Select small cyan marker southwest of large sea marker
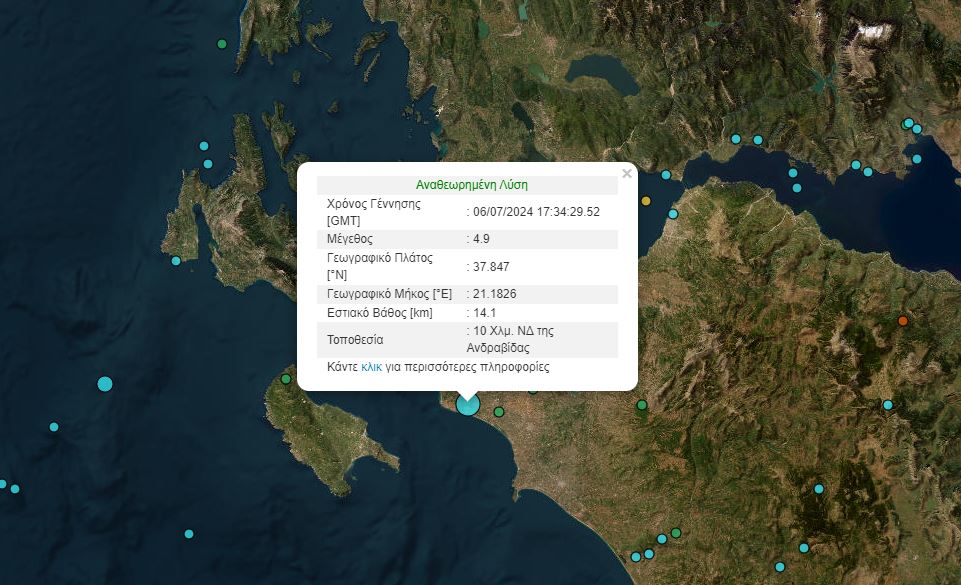This screenshot has width=961, height=585. point(54,427)
